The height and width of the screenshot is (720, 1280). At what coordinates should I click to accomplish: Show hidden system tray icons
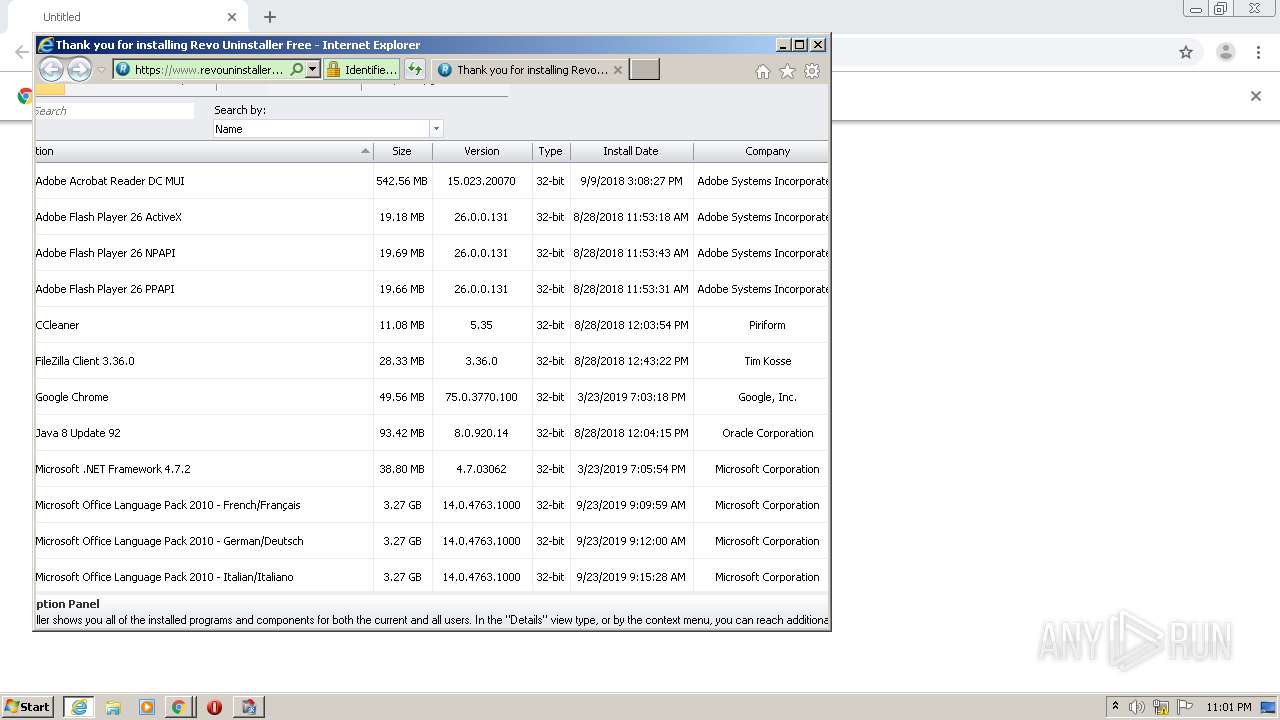click(1115, 707)
